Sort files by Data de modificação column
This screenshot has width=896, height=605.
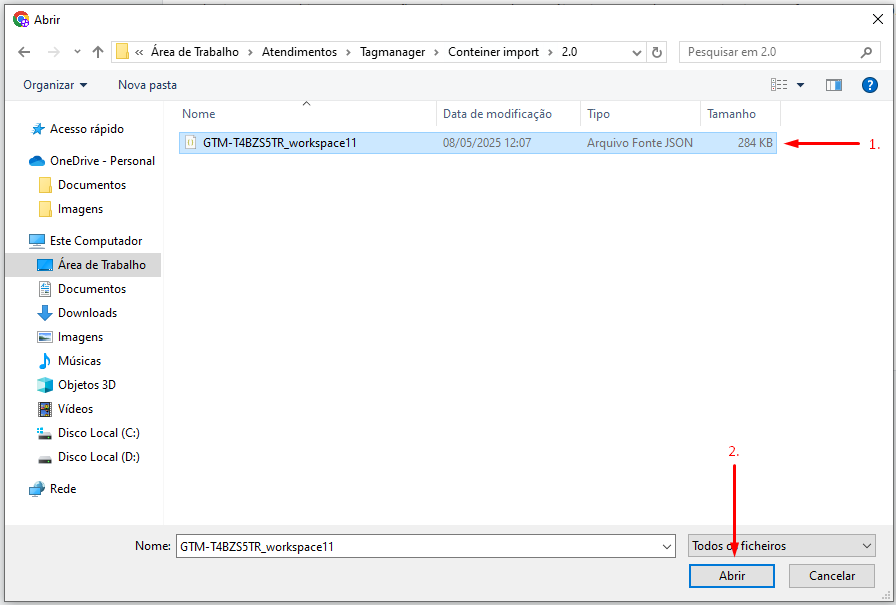(x=497, y=114)
